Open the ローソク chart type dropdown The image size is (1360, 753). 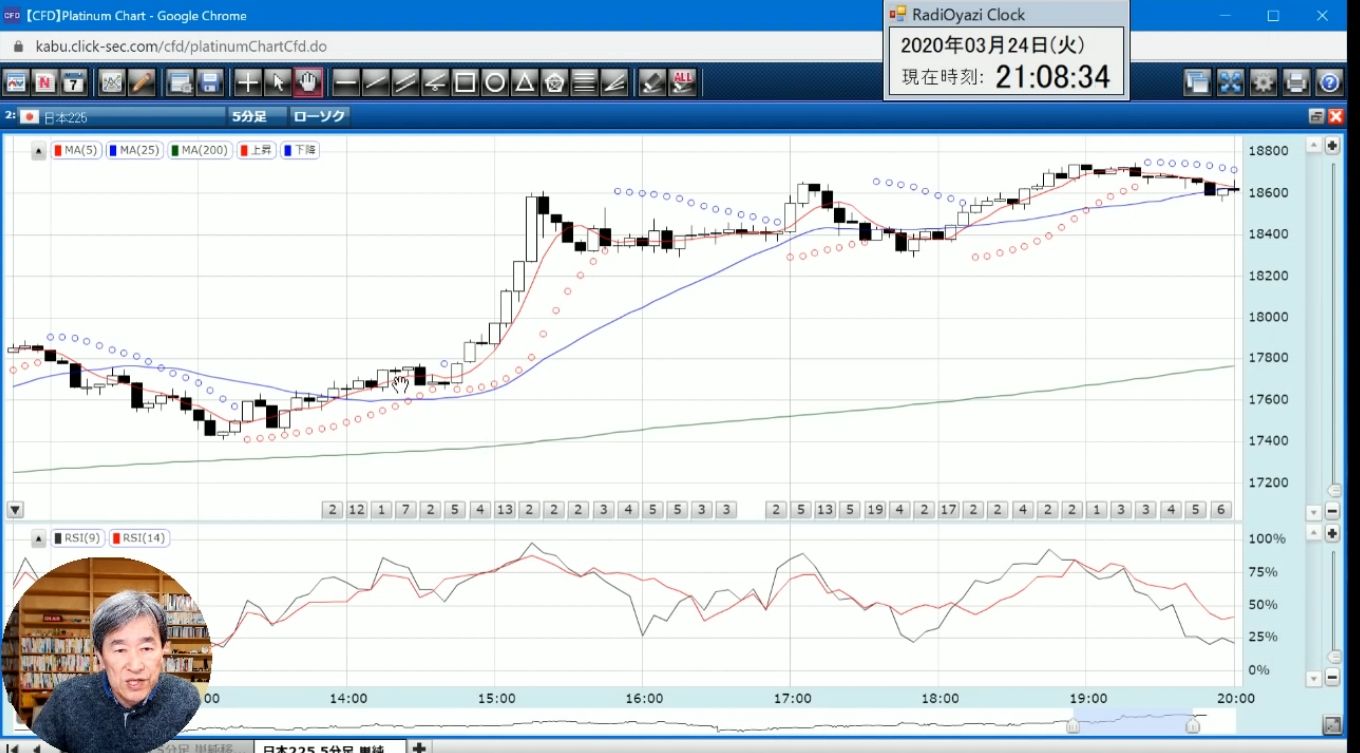(x=318, y=116)
